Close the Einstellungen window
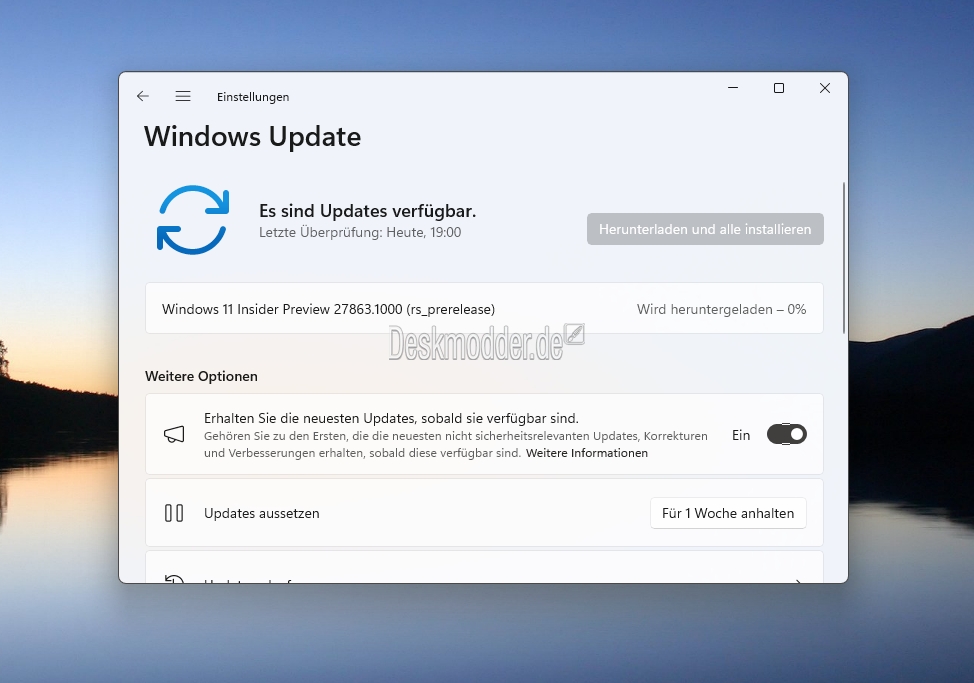 pos(825,88)
